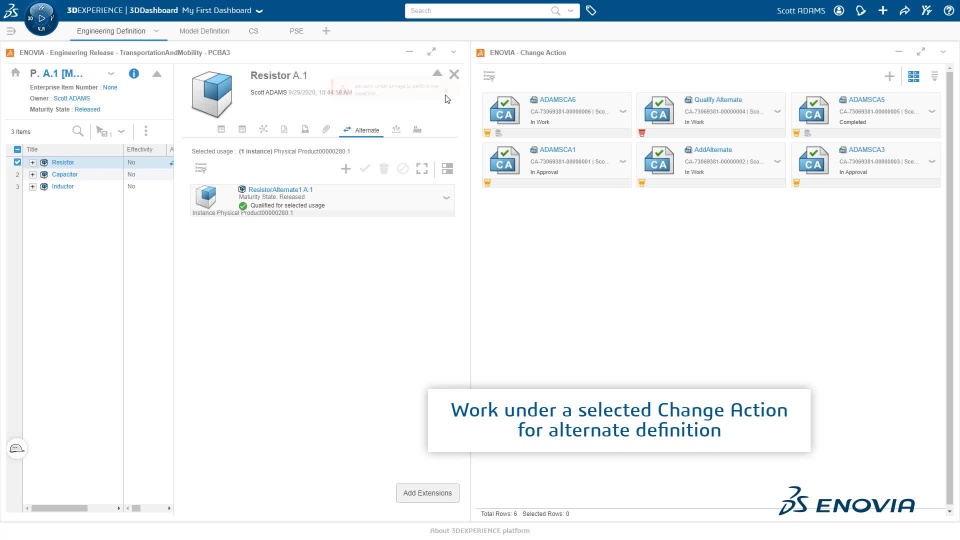Open the blue information icon

pyautogui.click(x=133, y=73)
